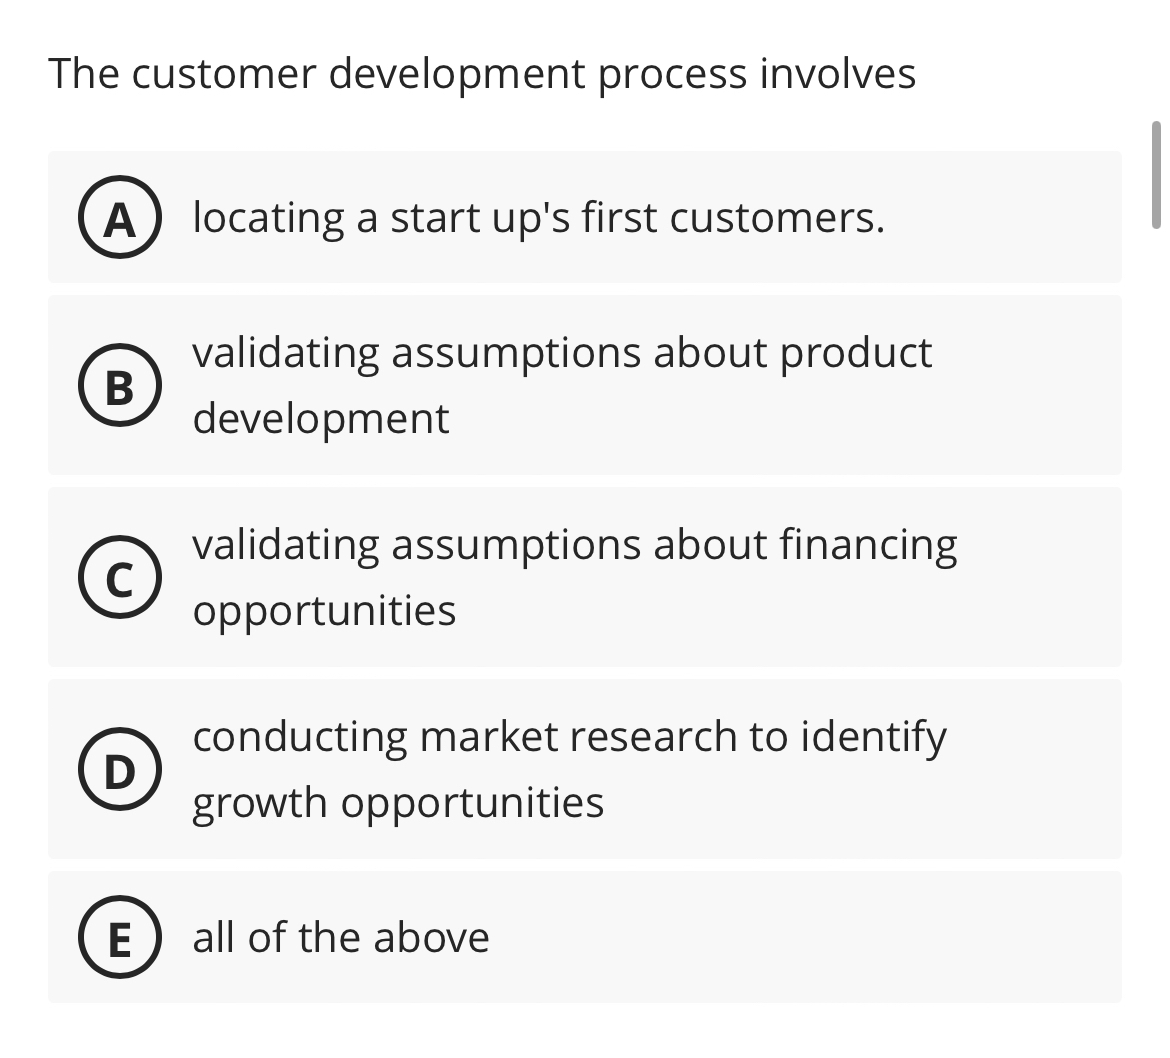Viewport: 1170px width, 1058px height.
Task: Click the 'conducting market research' answer row
Action: pos(584,768)
